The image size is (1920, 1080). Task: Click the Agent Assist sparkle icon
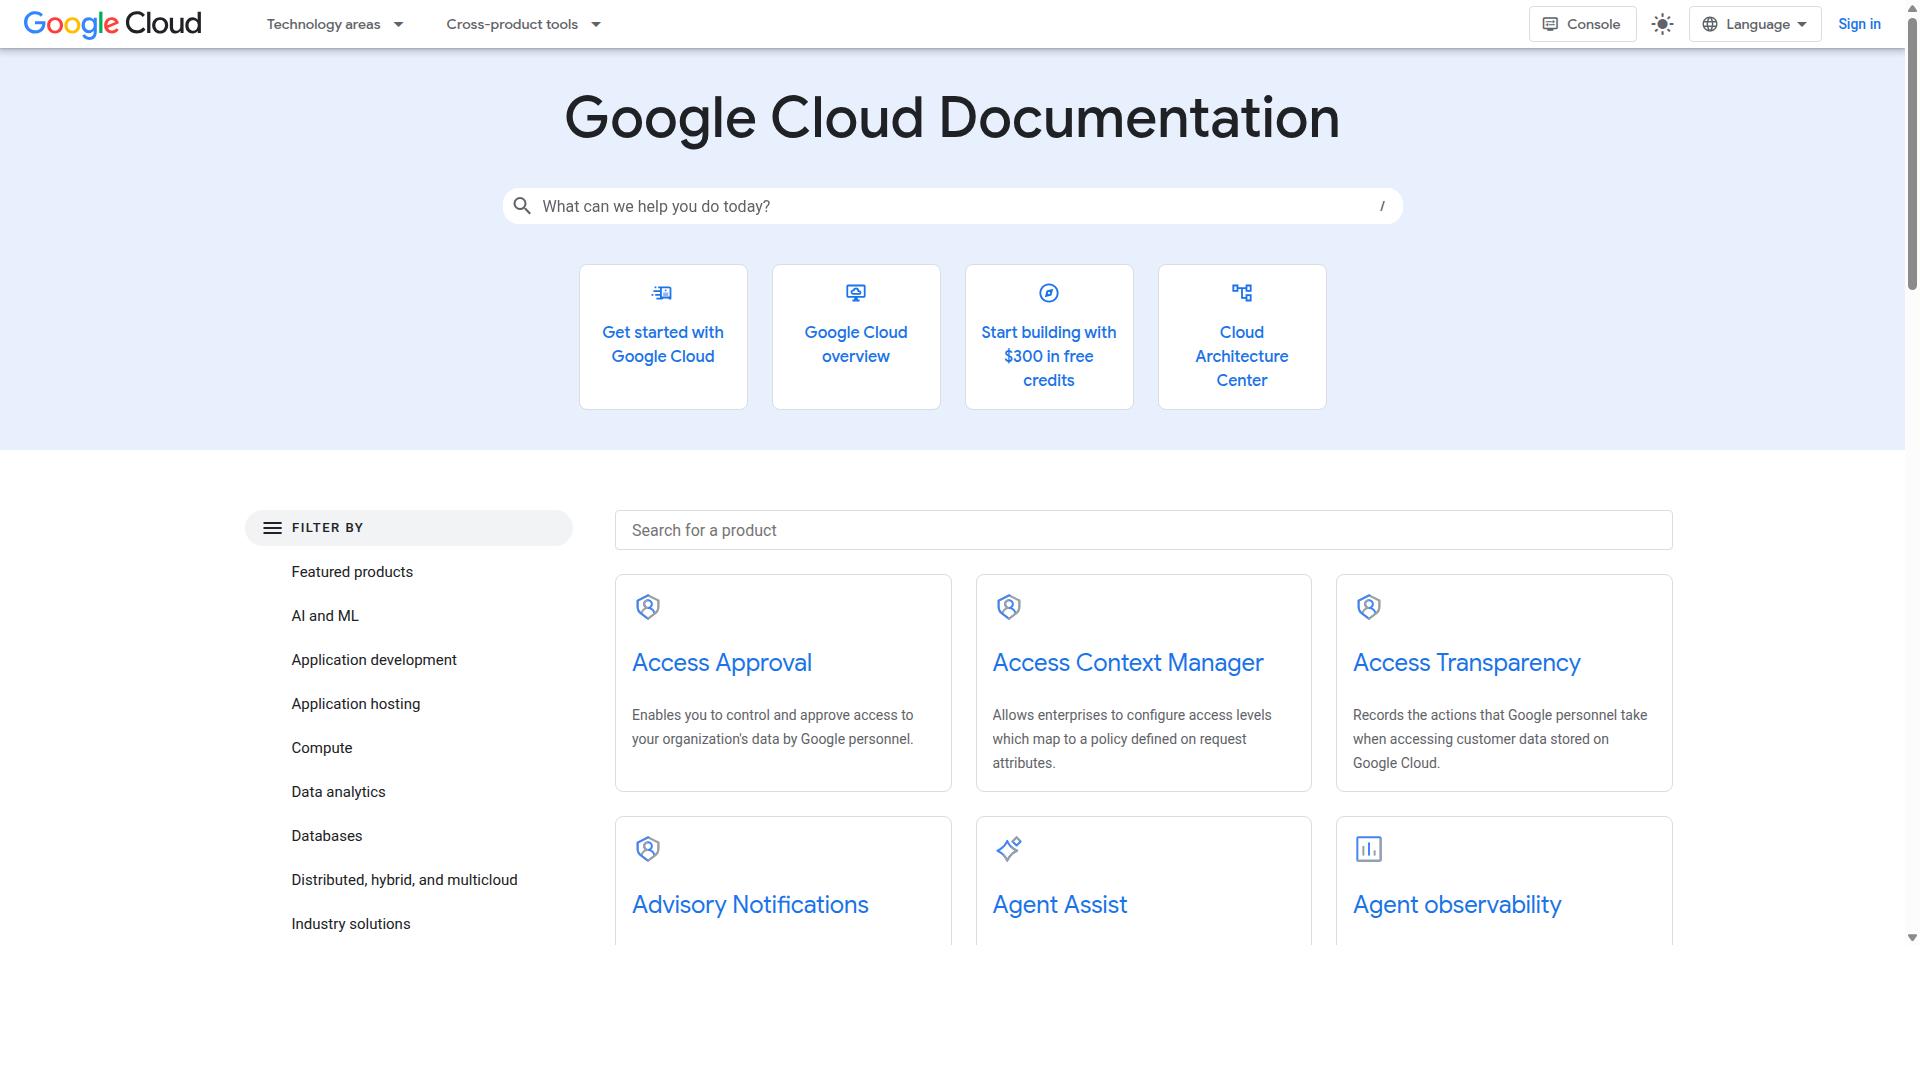tap(1009, 849)
